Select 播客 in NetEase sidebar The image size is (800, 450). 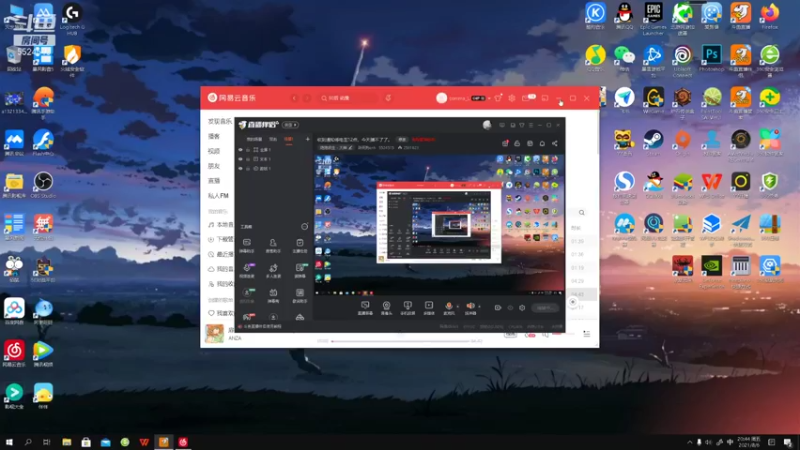[214, 136]
